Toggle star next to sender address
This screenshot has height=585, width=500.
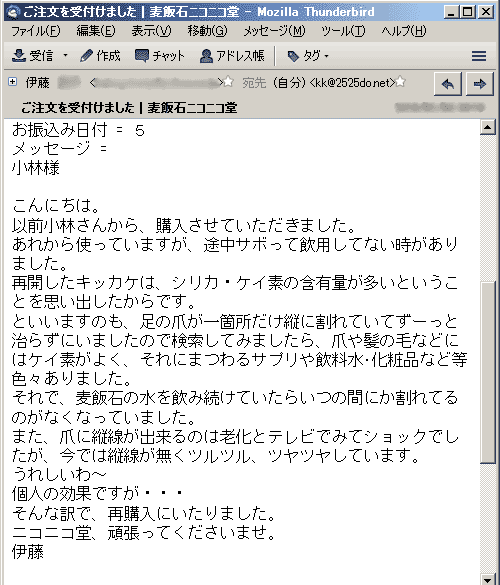coord(228,82)
